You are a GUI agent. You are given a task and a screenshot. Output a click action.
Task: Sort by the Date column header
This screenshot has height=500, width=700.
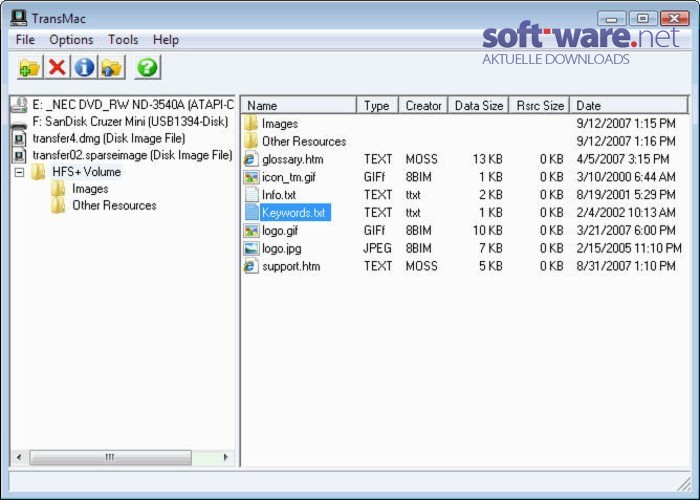coord(629,105)
